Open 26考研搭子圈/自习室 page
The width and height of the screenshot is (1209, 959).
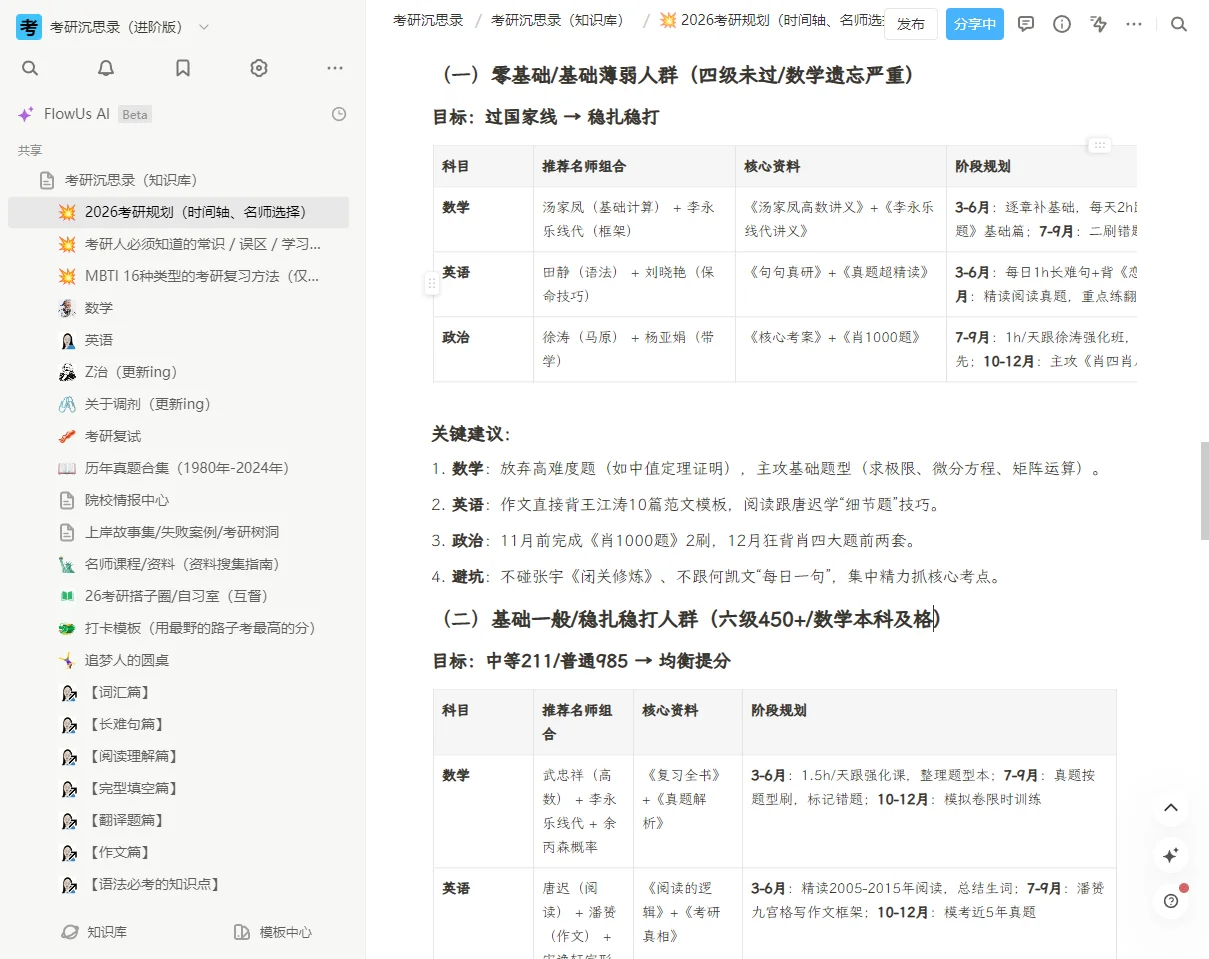point(178,596)
